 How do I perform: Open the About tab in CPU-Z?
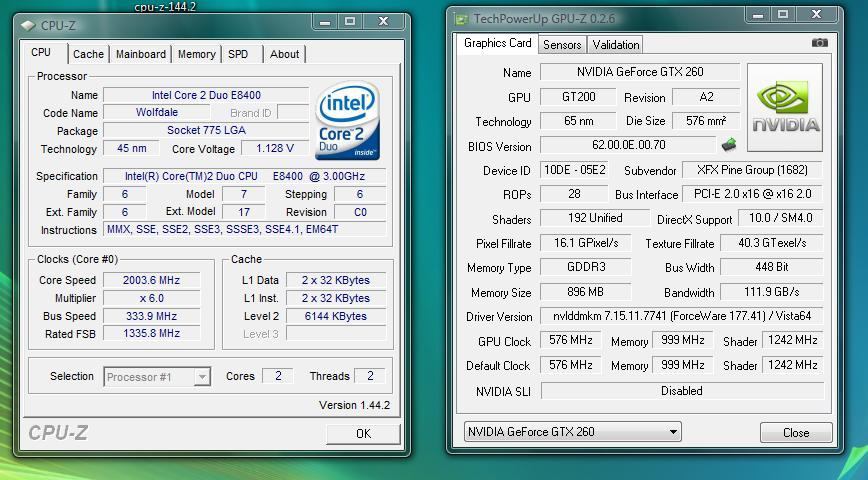[285, 54]
